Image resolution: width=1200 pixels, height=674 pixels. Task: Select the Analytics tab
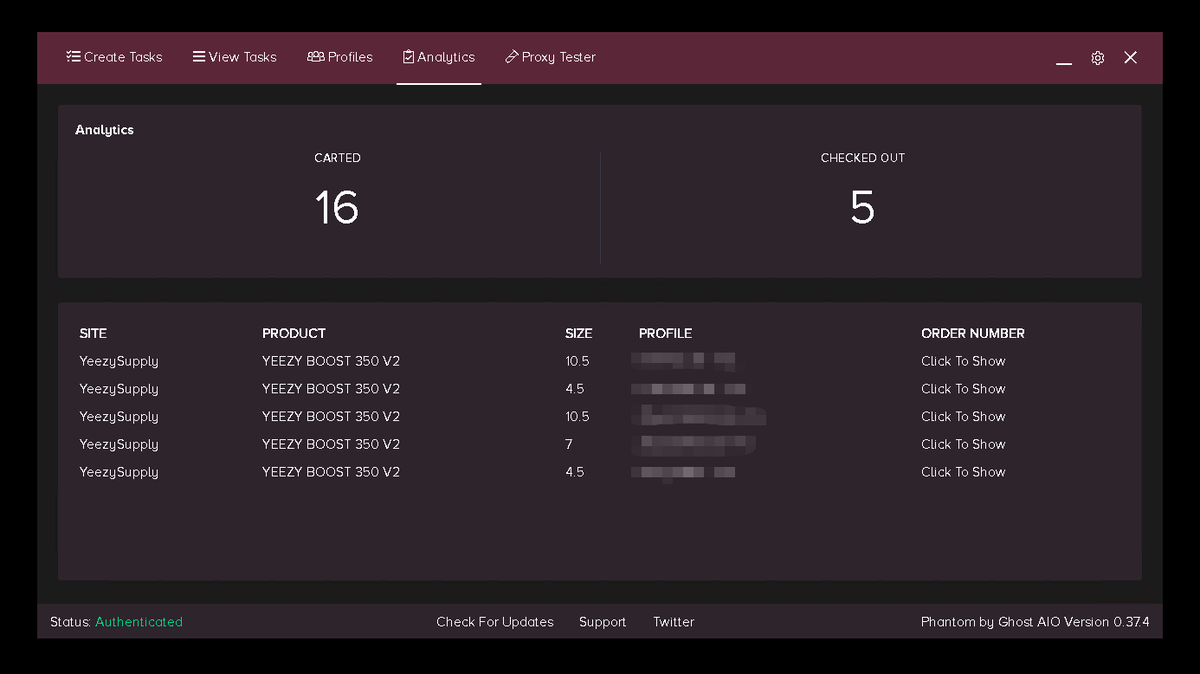(439, 57)
